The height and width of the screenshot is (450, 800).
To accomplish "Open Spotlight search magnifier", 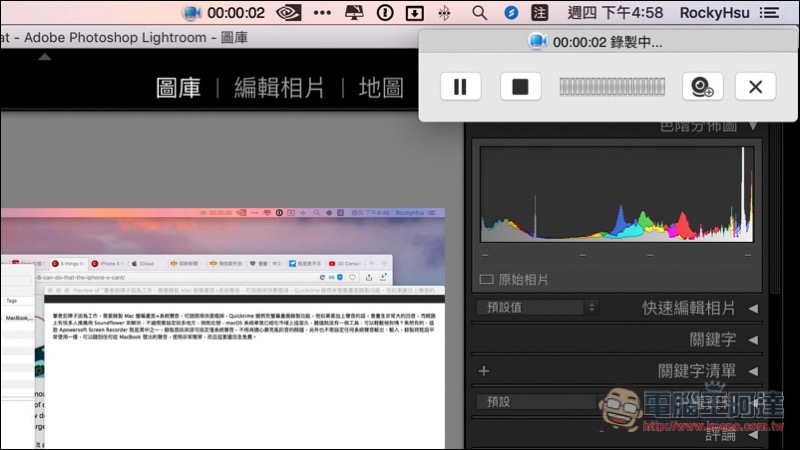I will 479,13.
